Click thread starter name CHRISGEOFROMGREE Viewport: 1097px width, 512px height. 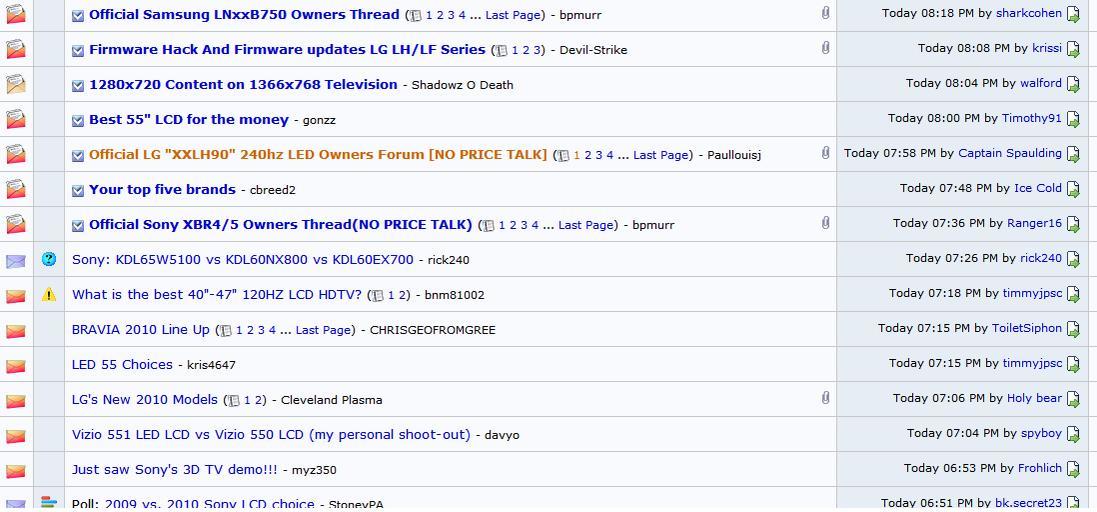(x=432, y=330)
